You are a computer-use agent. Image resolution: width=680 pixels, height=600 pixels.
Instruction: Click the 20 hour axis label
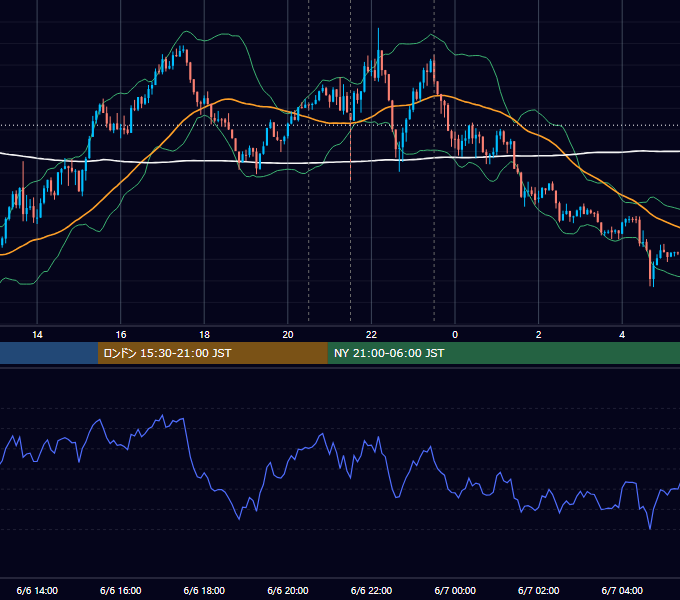point(288,335)
